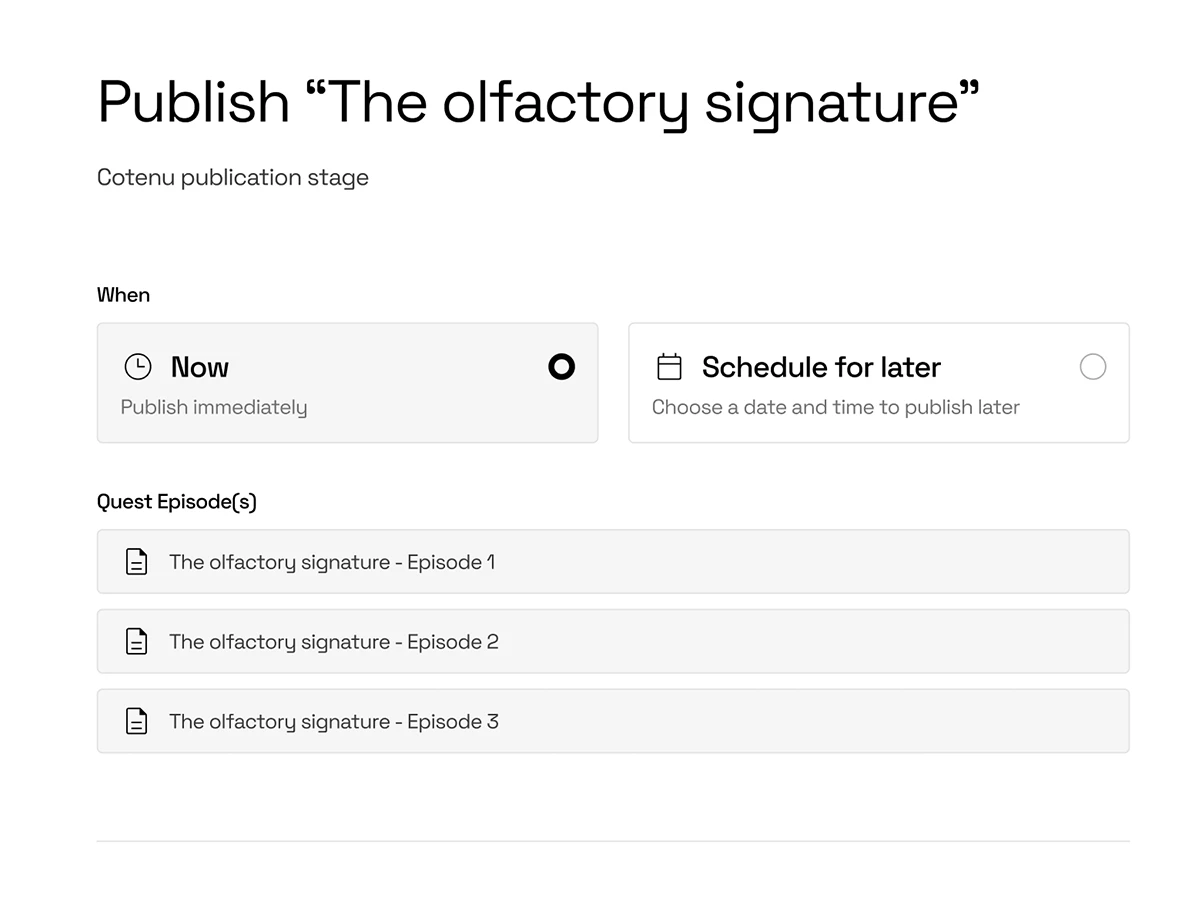
Task: Click the horizontal divider line below episodes
Action: click(612, 841)
